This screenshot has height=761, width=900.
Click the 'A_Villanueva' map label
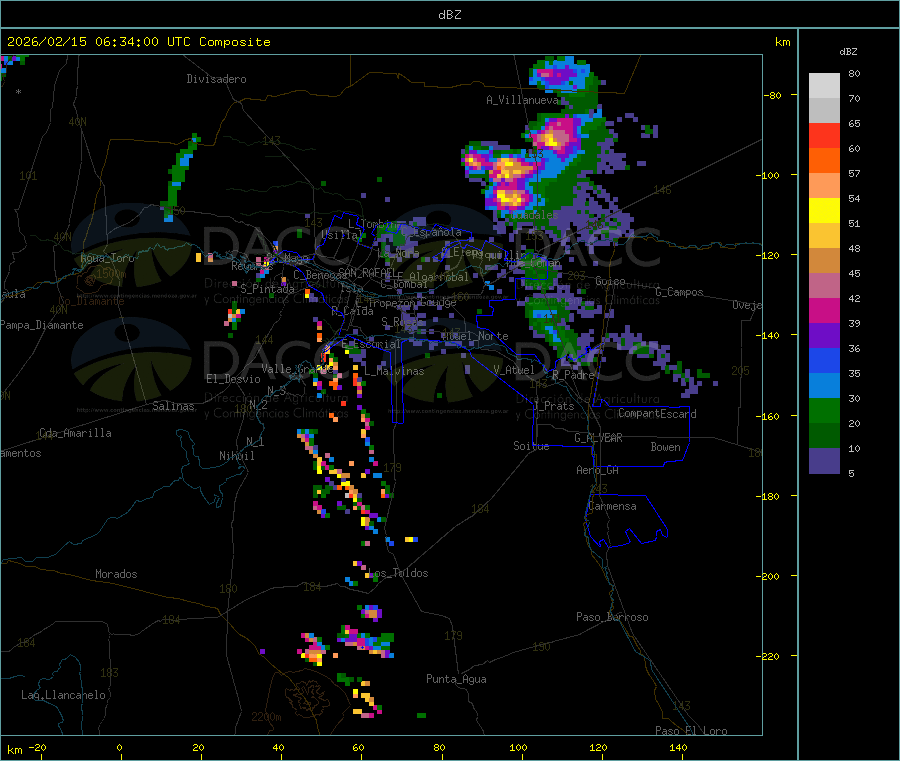(522, 100)
